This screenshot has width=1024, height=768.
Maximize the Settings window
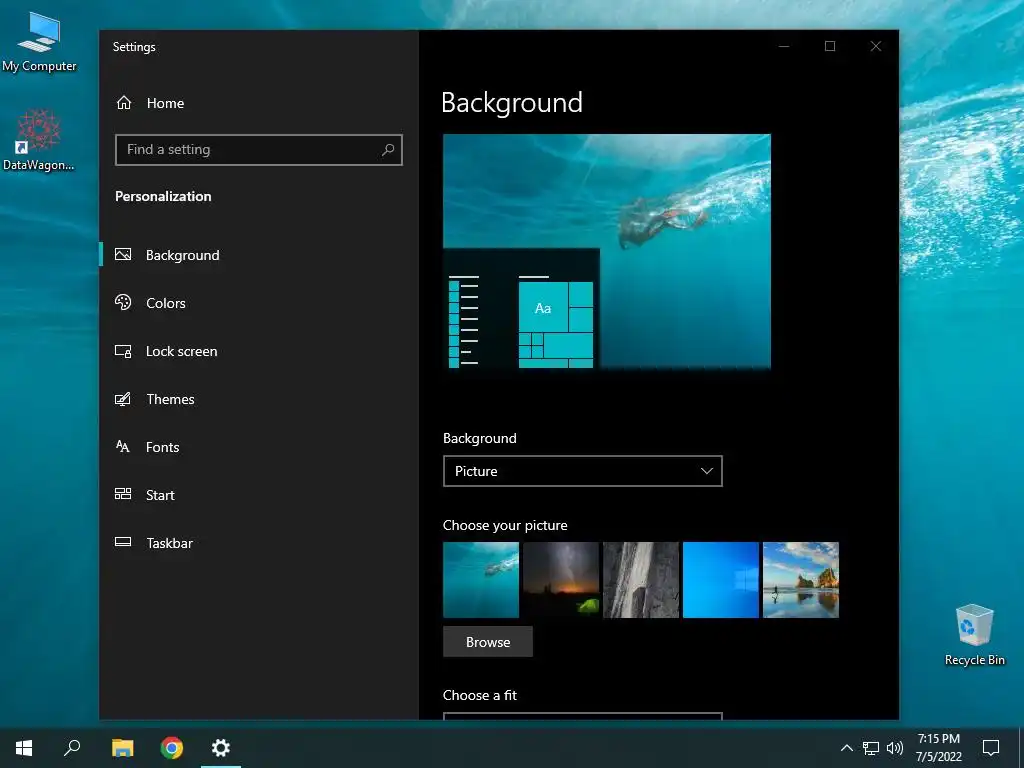pos(830,46)
